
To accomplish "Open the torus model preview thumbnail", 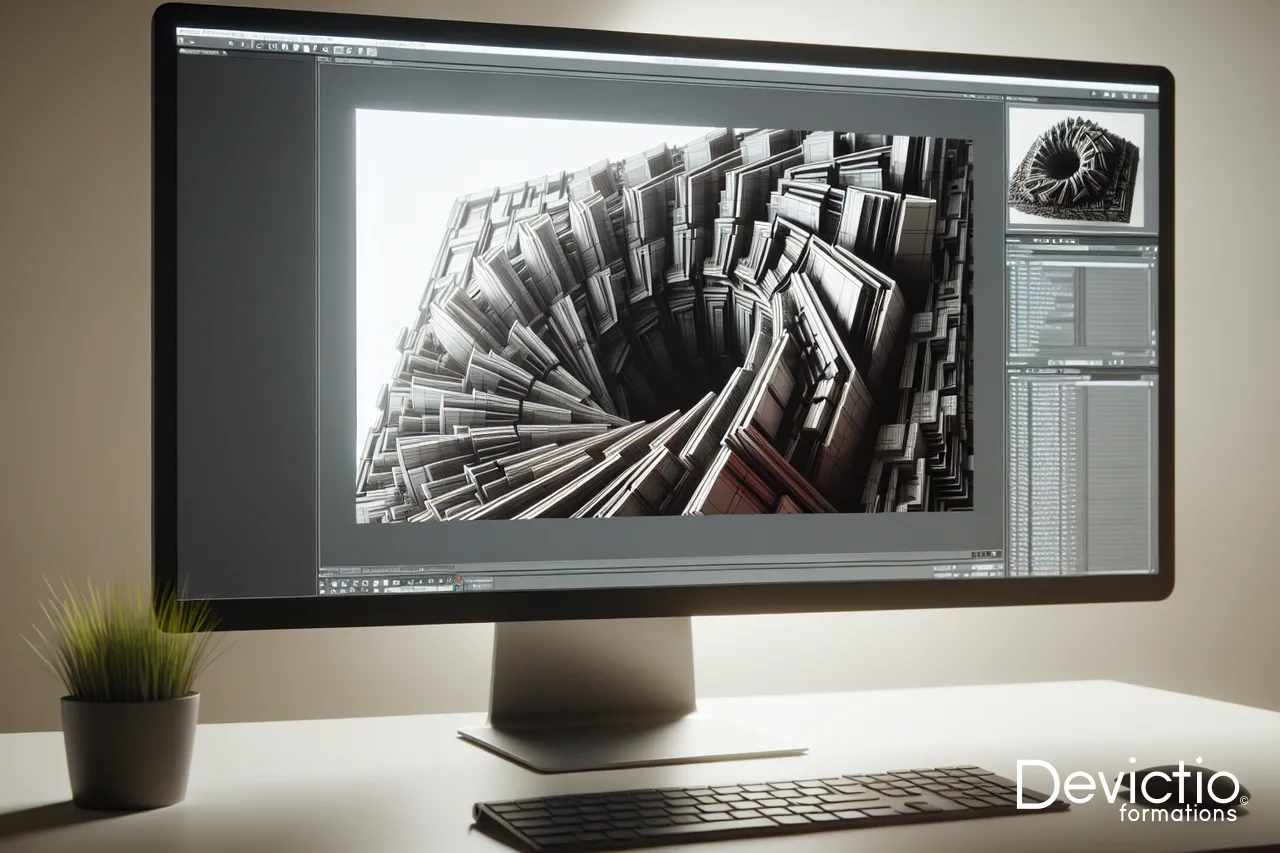I will point(1076,167).
